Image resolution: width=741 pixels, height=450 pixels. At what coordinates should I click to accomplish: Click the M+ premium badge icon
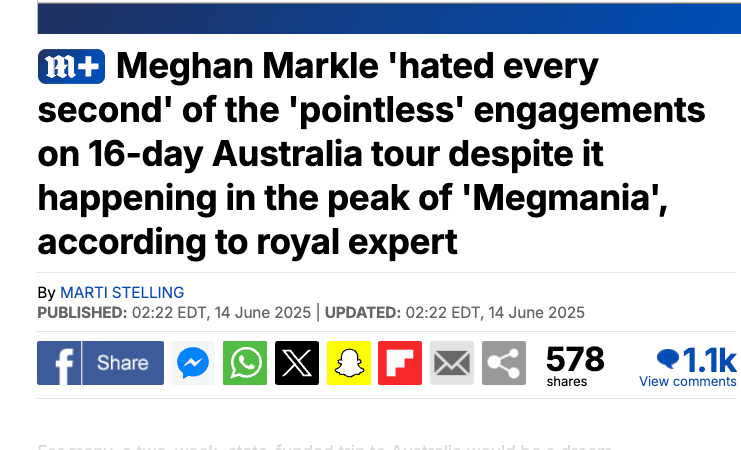[73, 68]
